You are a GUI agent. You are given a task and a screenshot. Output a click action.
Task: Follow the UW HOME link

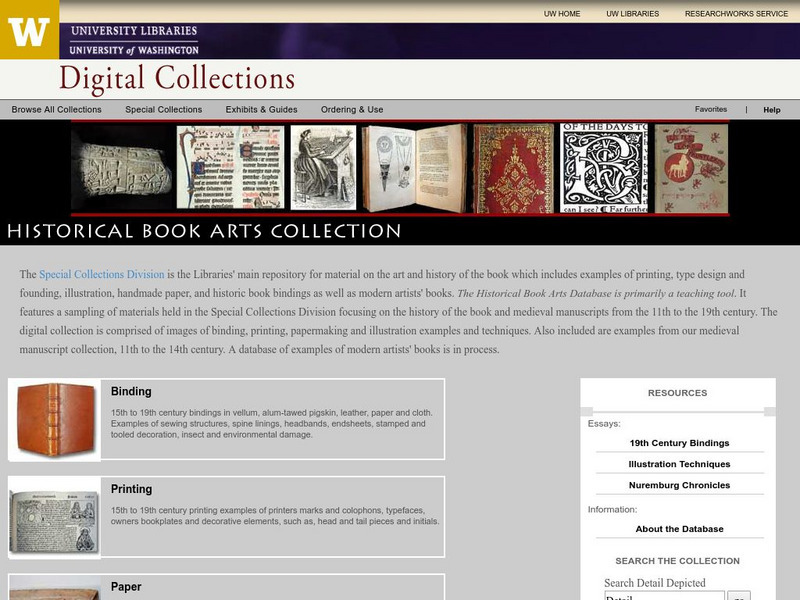pos(562,14)
